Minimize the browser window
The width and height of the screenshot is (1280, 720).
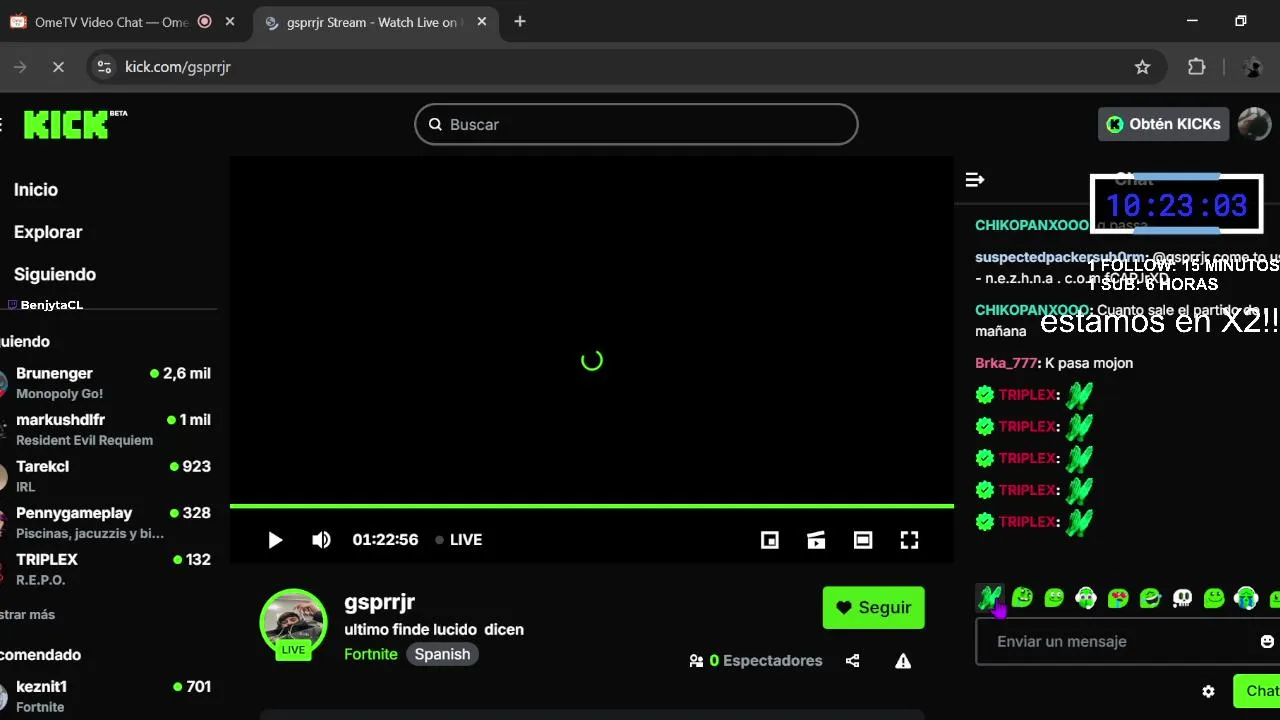click(x=1192, y=21)
